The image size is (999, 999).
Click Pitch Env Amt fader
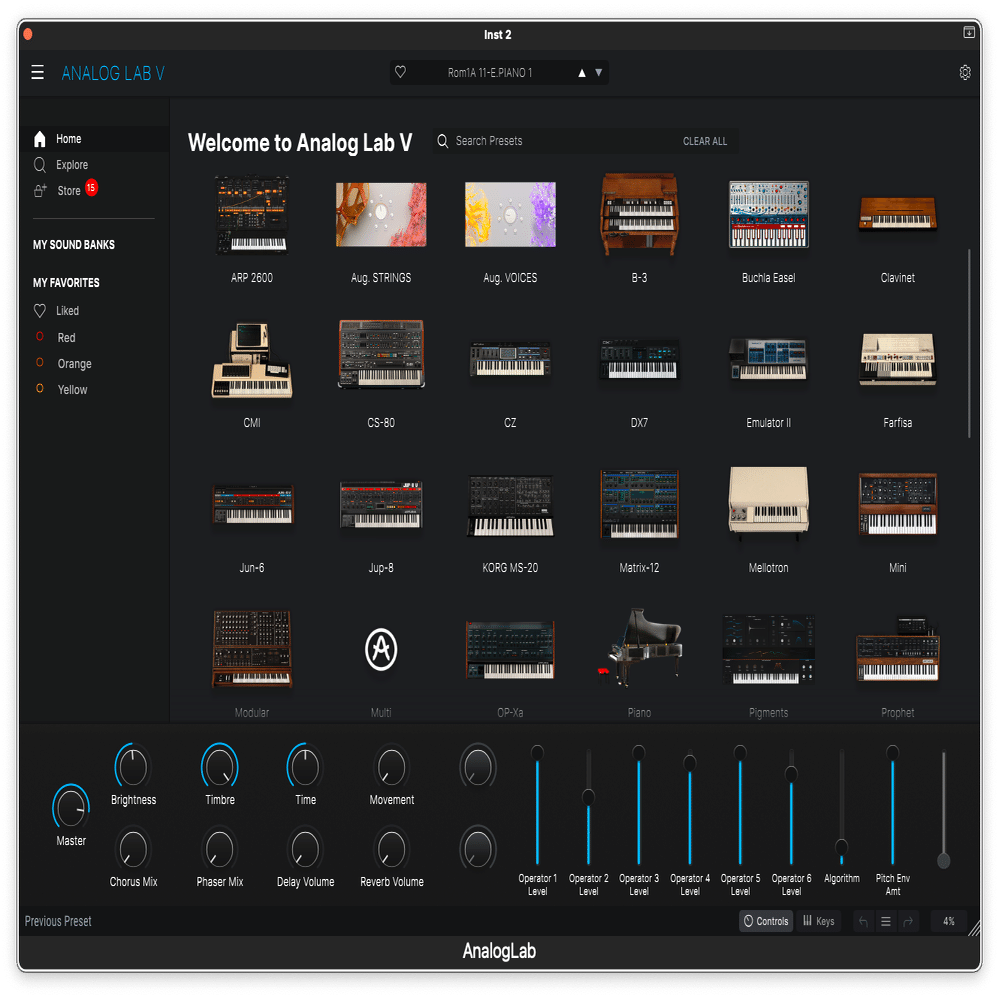pyautogui.click(x=893, y=752)
